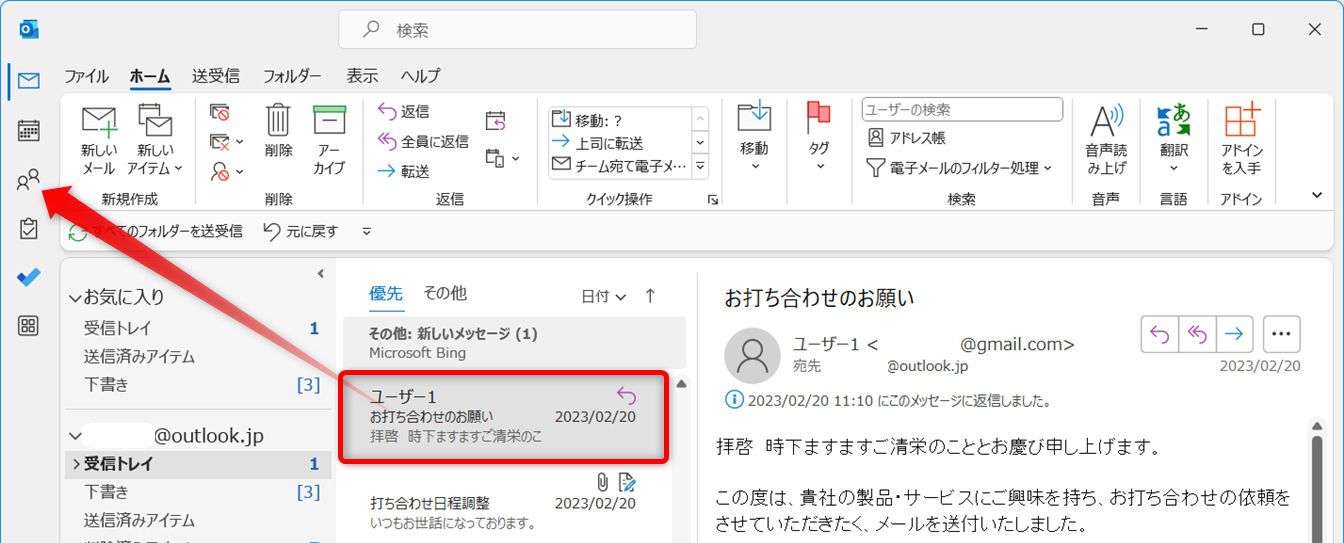Open the 日付 sort dropdown
Image resolution: width=1344 pixels, height=543 pixels.
[x=604, y=296]
